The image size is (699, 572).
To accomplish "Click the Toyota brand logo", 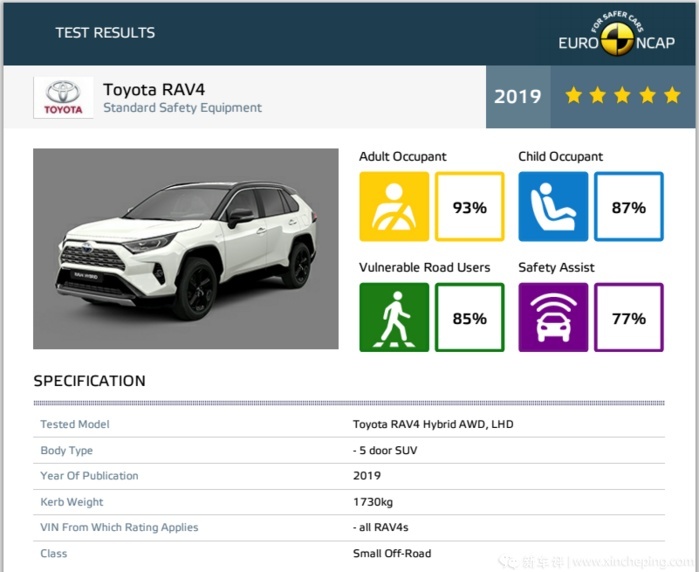I will 63,97.
